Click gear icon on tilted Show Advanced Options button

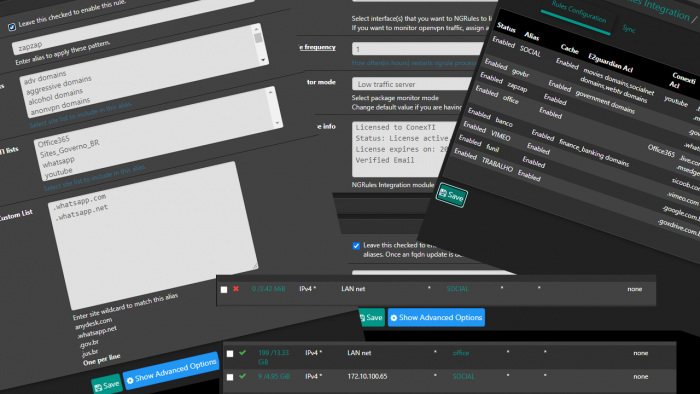(130, 380)
